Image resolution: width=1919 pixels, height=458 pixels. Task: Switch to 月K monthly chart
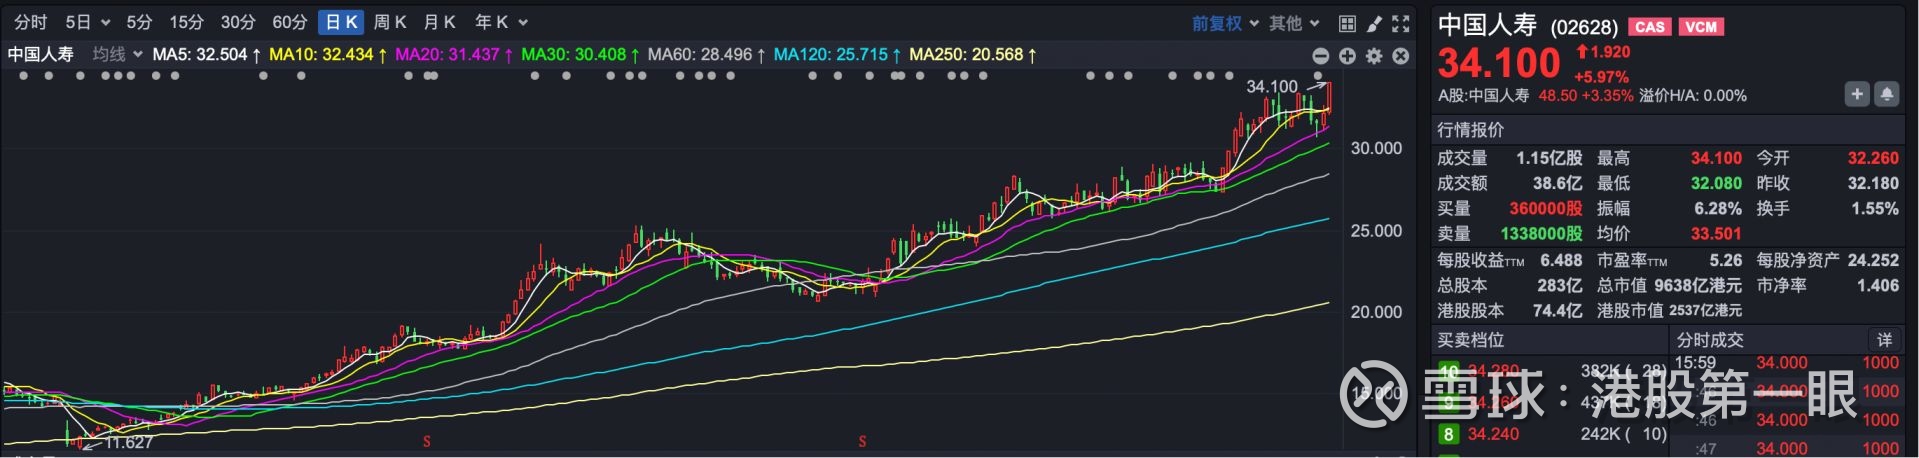tap(440, 22)
